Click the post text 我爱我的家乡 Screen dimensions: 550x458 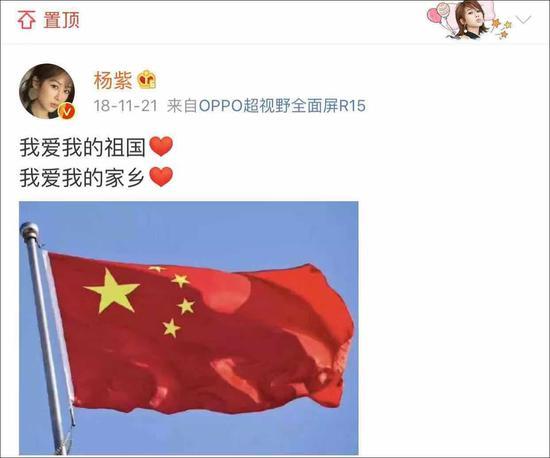click(x=82, y=177)
